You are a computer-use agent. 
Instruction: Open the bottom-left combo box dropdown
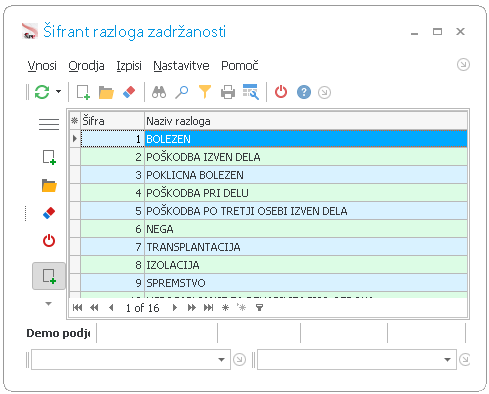pos(221,359)
